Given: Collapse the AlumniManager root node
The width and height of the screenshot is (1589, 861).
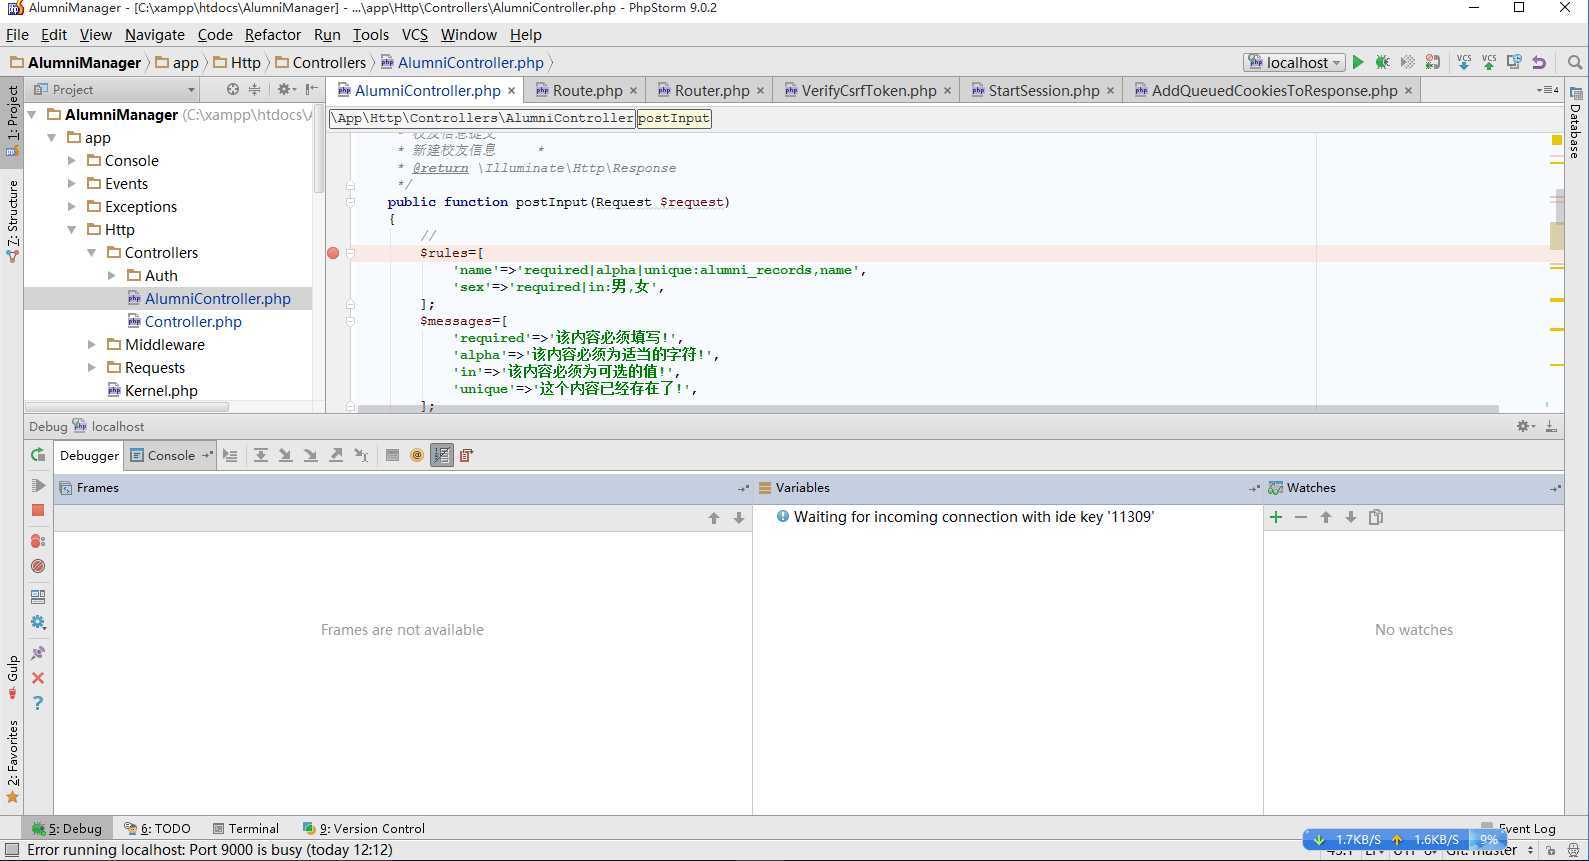Looking at the screenshot, I should (32, 115).
